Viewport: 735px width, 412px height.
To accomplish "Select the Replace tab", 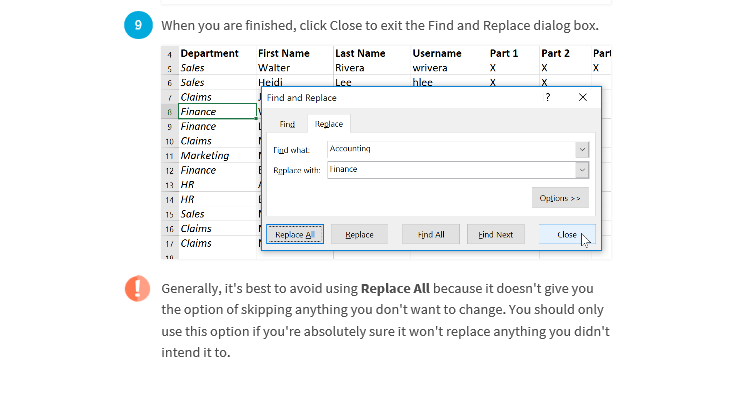I will (329, 124).
